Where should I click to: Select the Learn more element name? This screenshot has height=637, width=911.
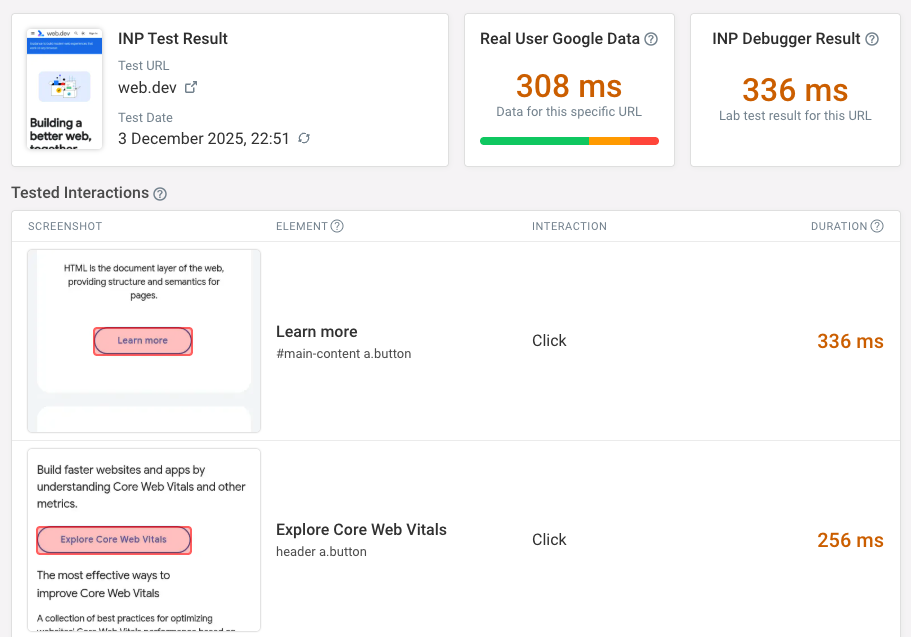(x=317, y=331)
